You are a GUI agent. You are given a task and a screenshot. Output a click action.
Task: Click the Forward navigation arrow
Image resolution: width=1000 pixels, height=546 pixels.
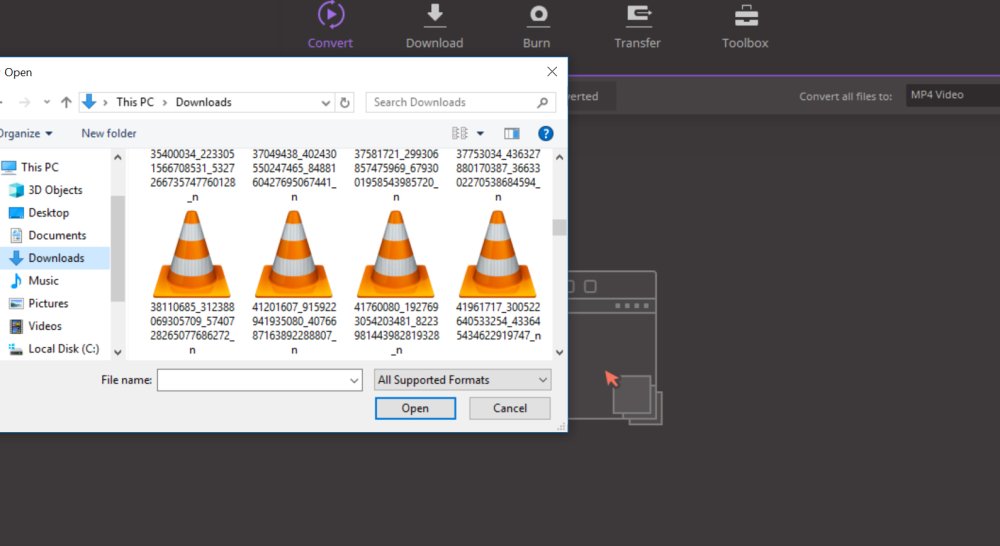point(24,102)
